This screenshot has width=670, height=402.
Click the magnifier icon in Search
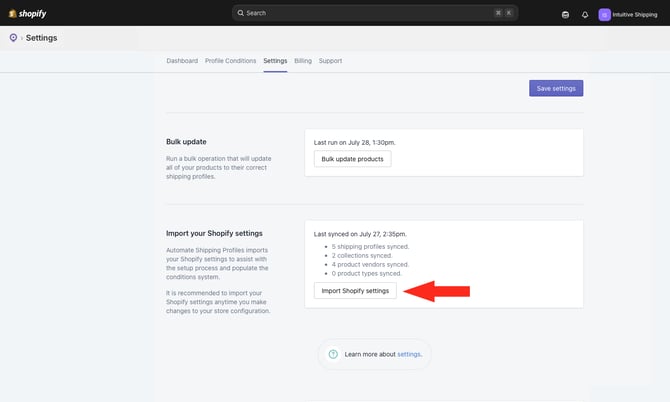241,13
